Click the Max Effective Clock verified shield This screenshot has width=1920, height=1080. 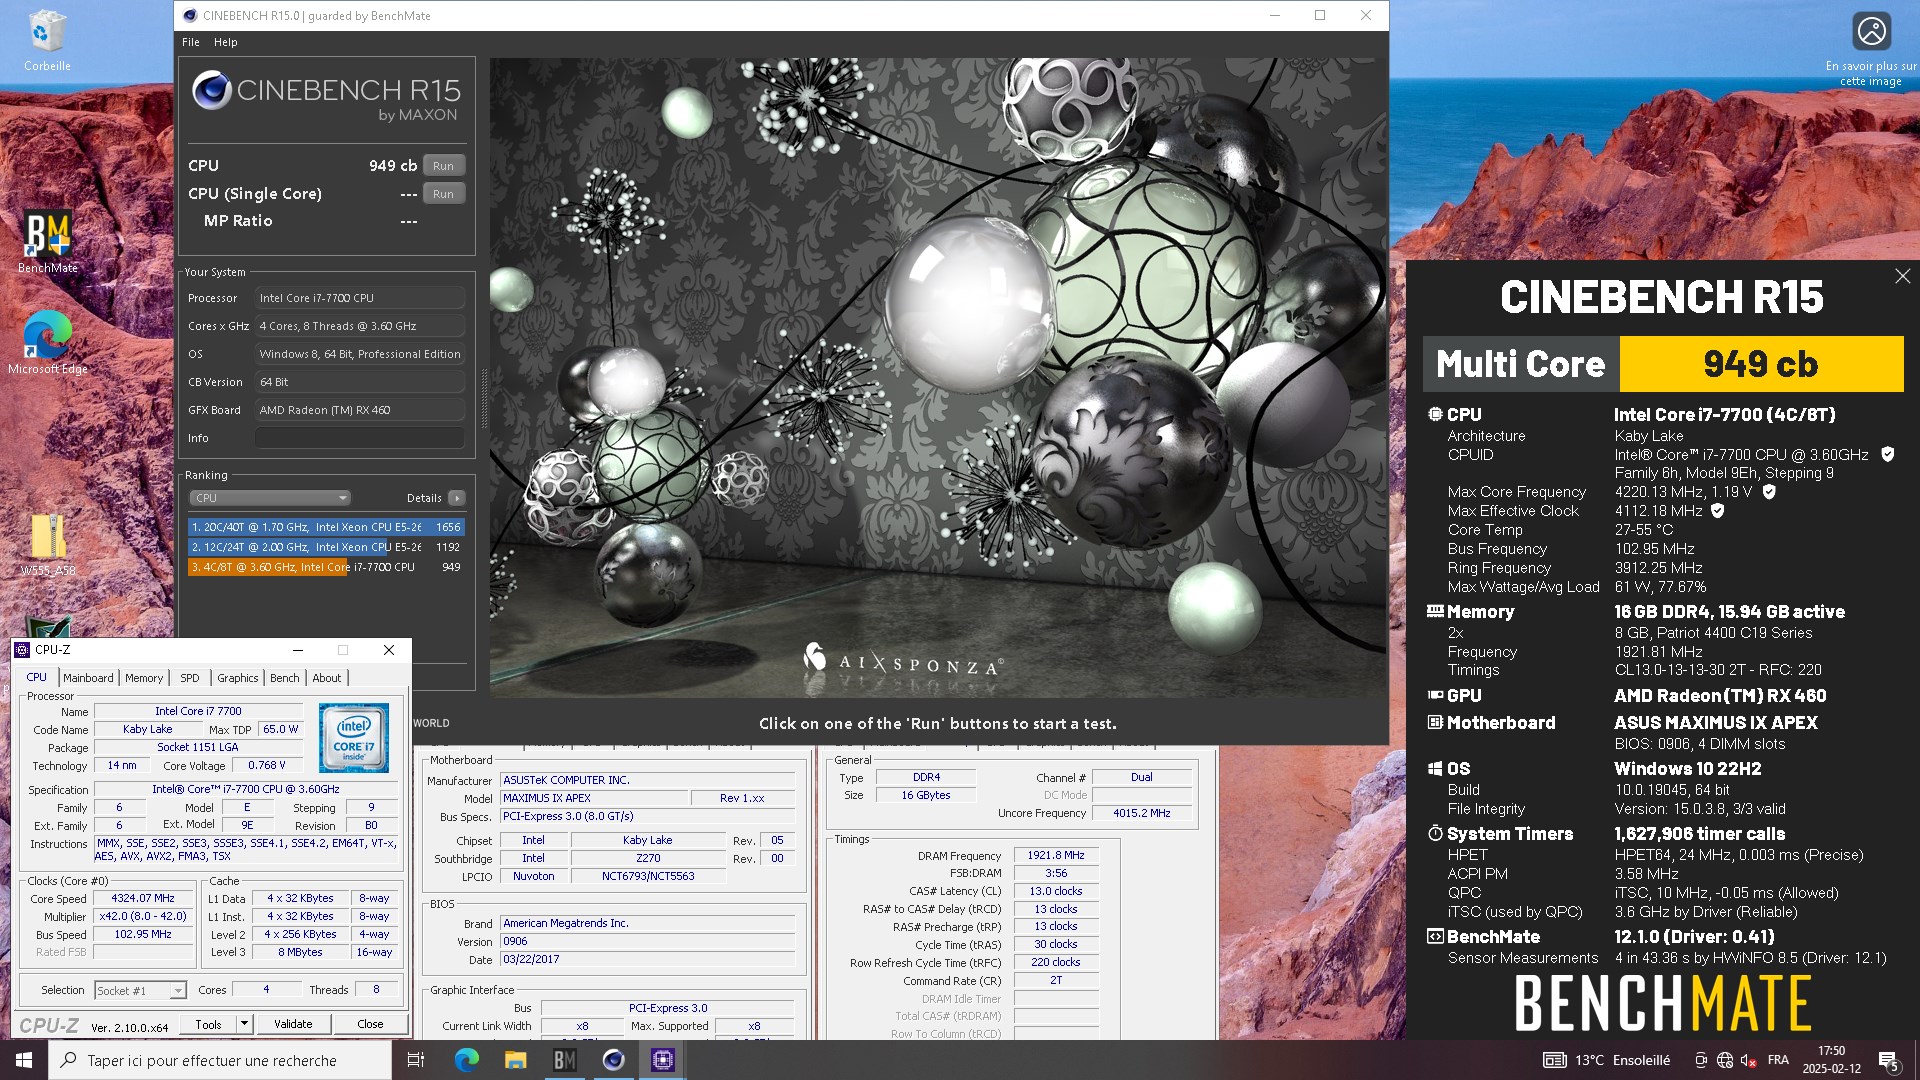pos(1717,511)
